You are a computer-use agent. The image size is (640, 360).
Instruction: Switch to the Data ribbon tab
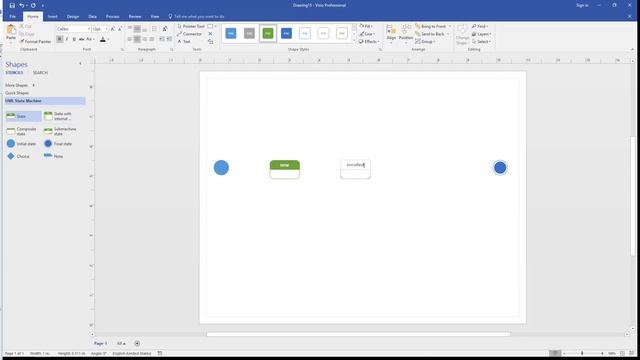click(x=93, y=17)
